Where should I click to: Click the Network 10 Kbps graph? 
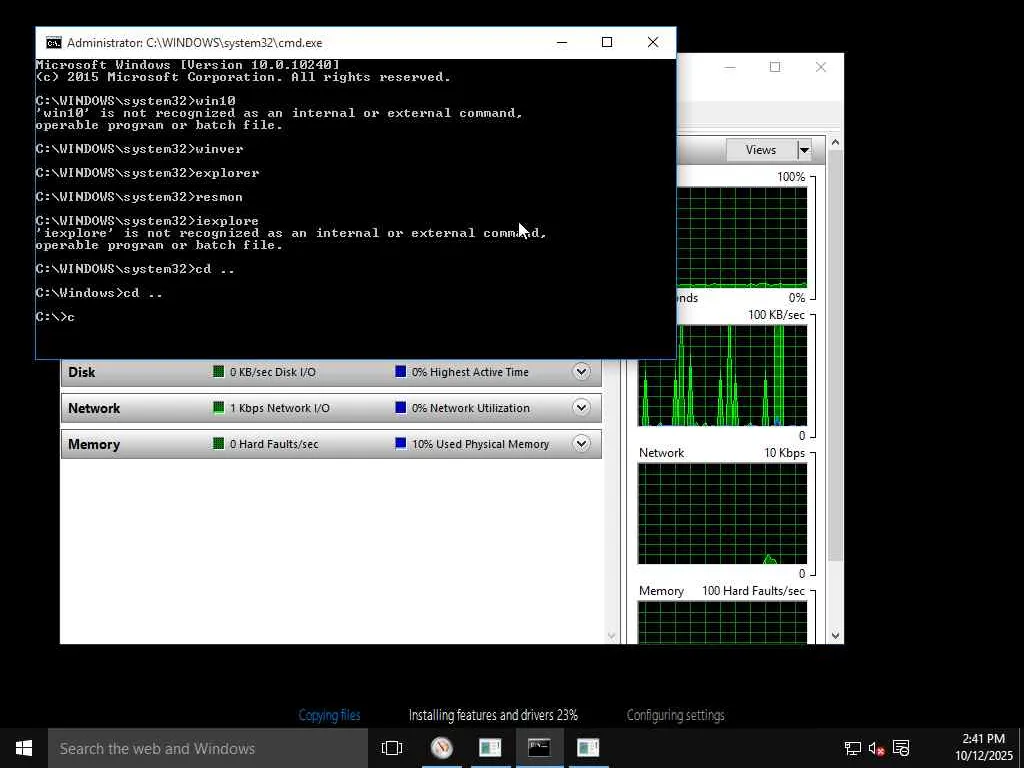722,514
